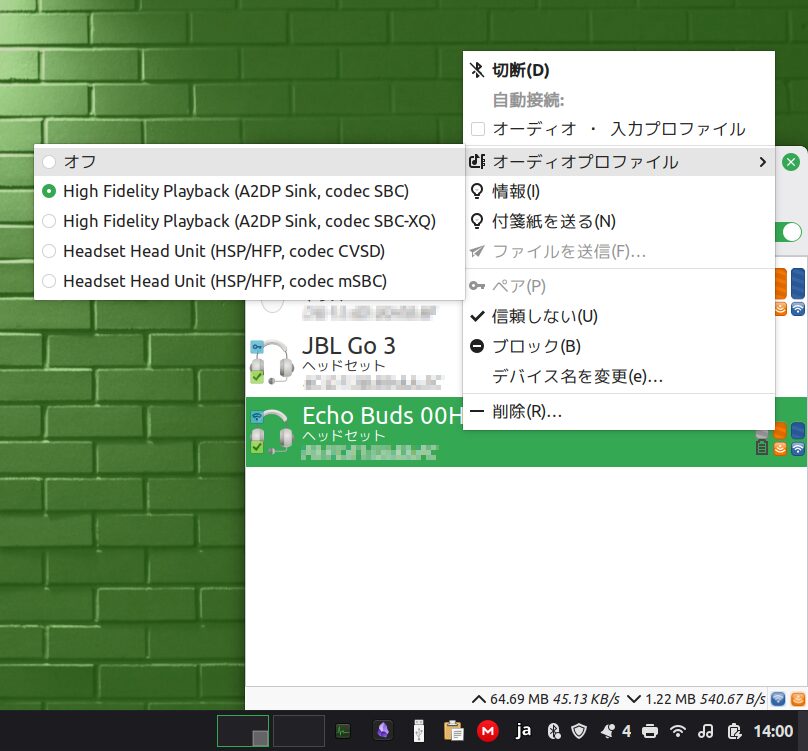The height and width of the screenshot is (751, 808).
Task: Select High Fidelity Playback codec SBC-XQ
Action: coord(249,221)
